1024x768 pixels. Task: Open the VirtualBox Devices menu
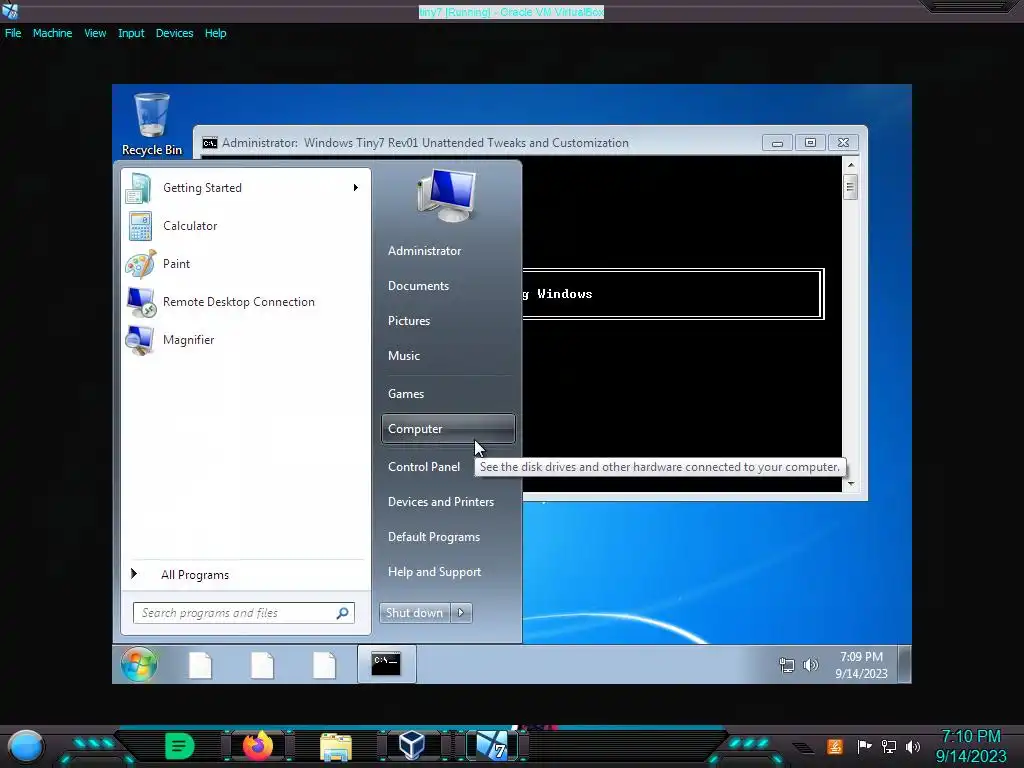tap(174, 33)
